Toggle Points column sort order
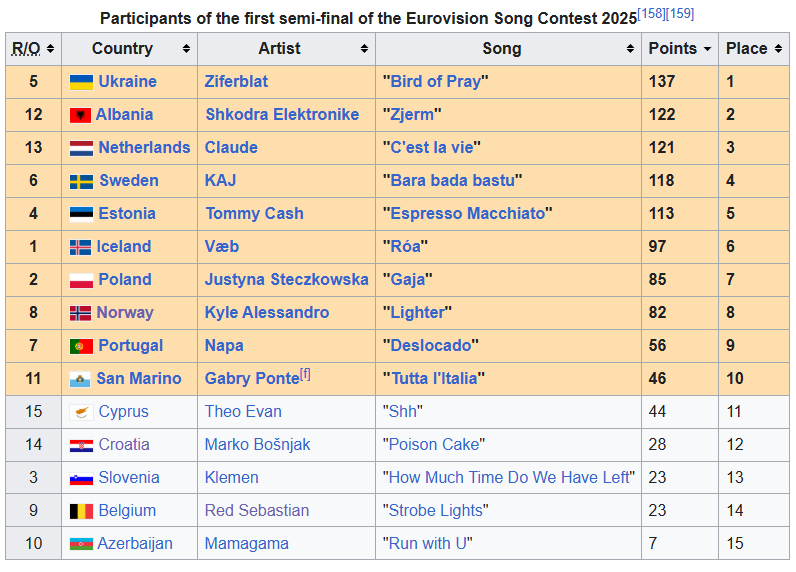796x572 pixels. (707, 49)
